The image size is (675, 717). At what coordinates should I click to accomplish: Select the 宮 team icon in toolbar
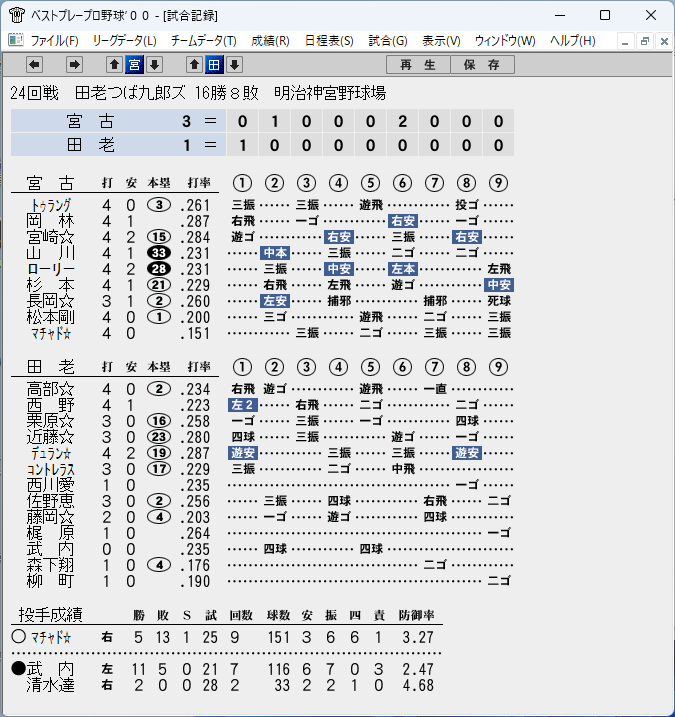point(134,64)
